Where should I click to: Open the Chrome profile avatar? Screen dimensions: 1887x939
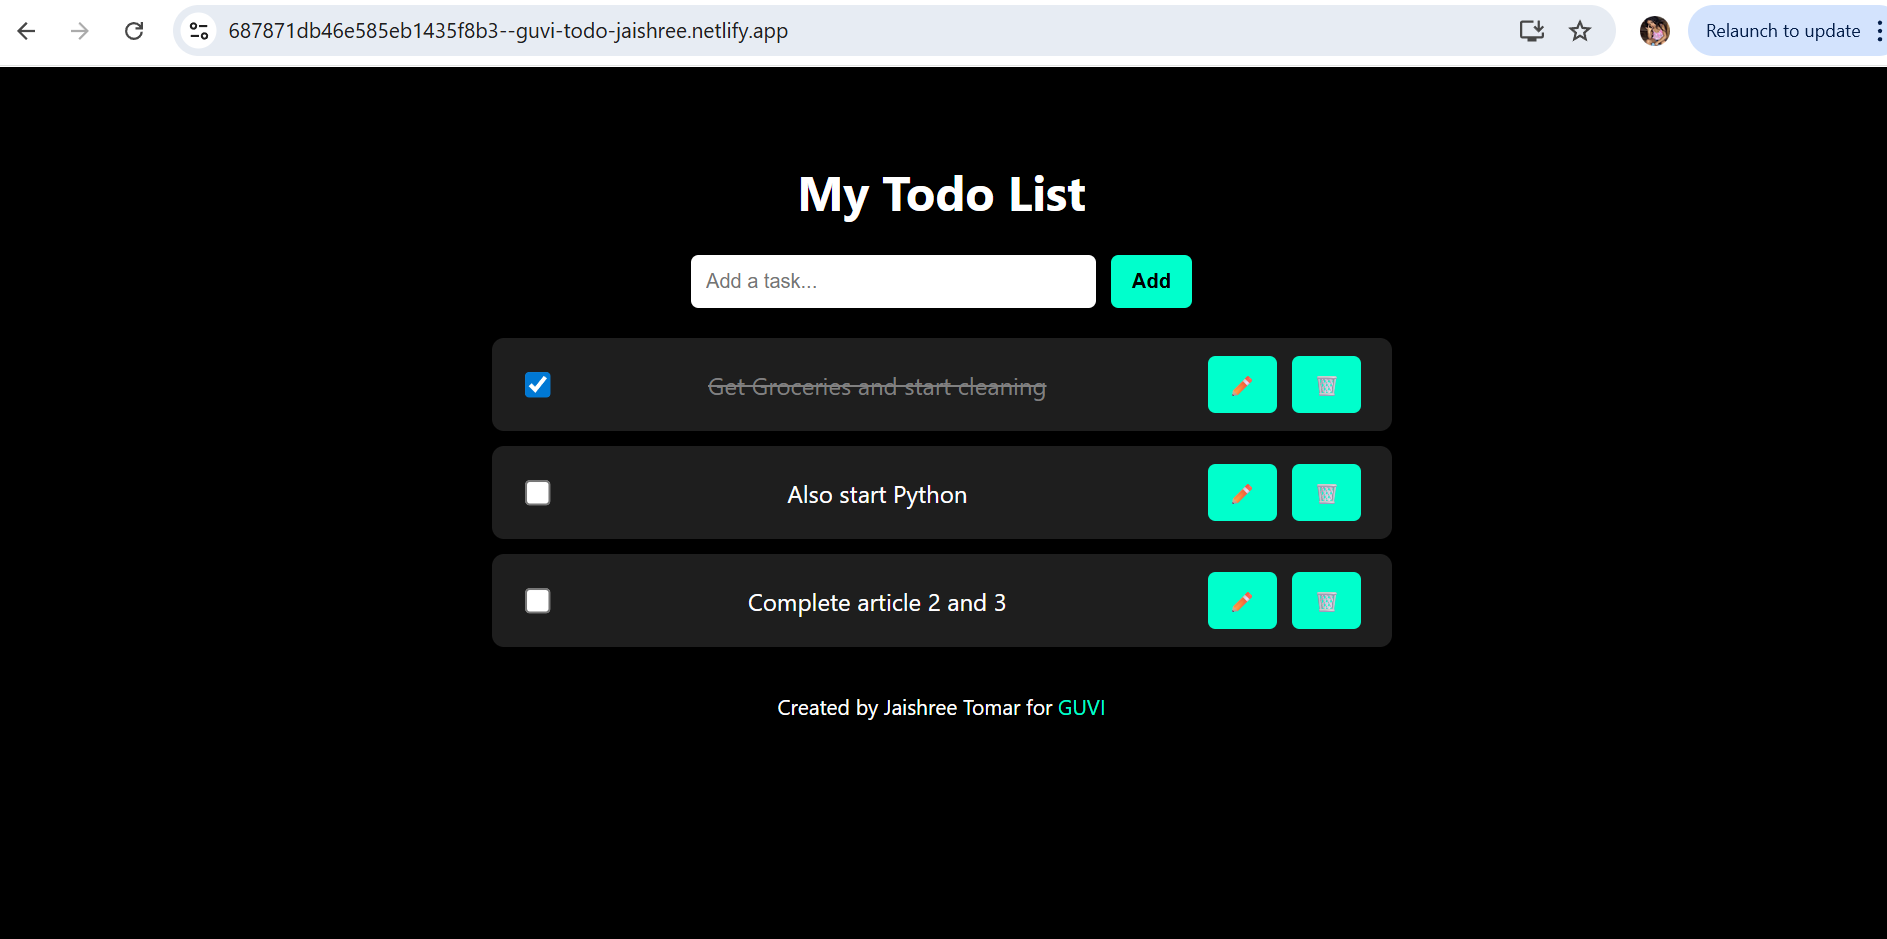(1654, 31)
